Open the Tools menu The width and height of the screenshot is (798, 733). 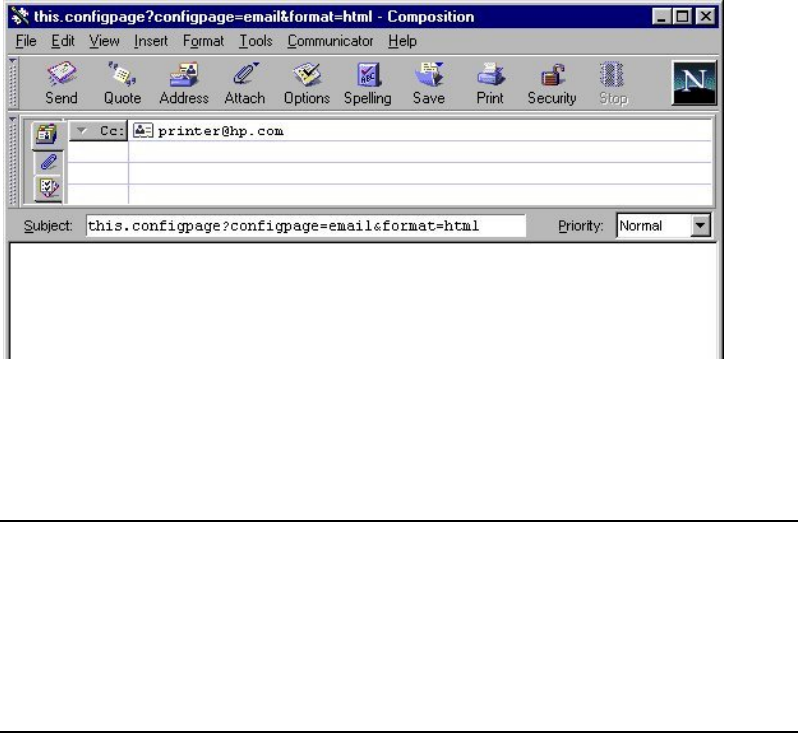click(x=256, y=41)
